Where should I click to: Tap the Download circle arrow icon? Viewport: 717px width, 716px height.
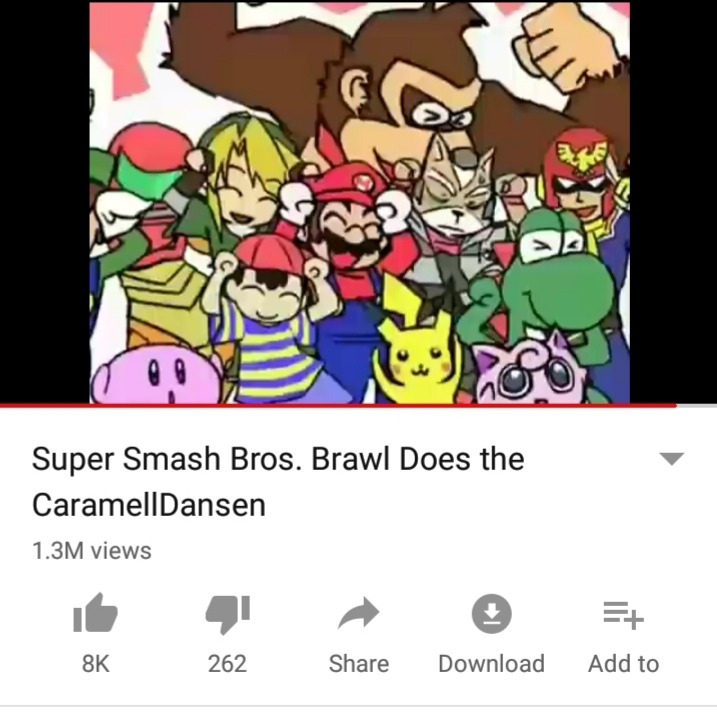[x=492, y=614]
